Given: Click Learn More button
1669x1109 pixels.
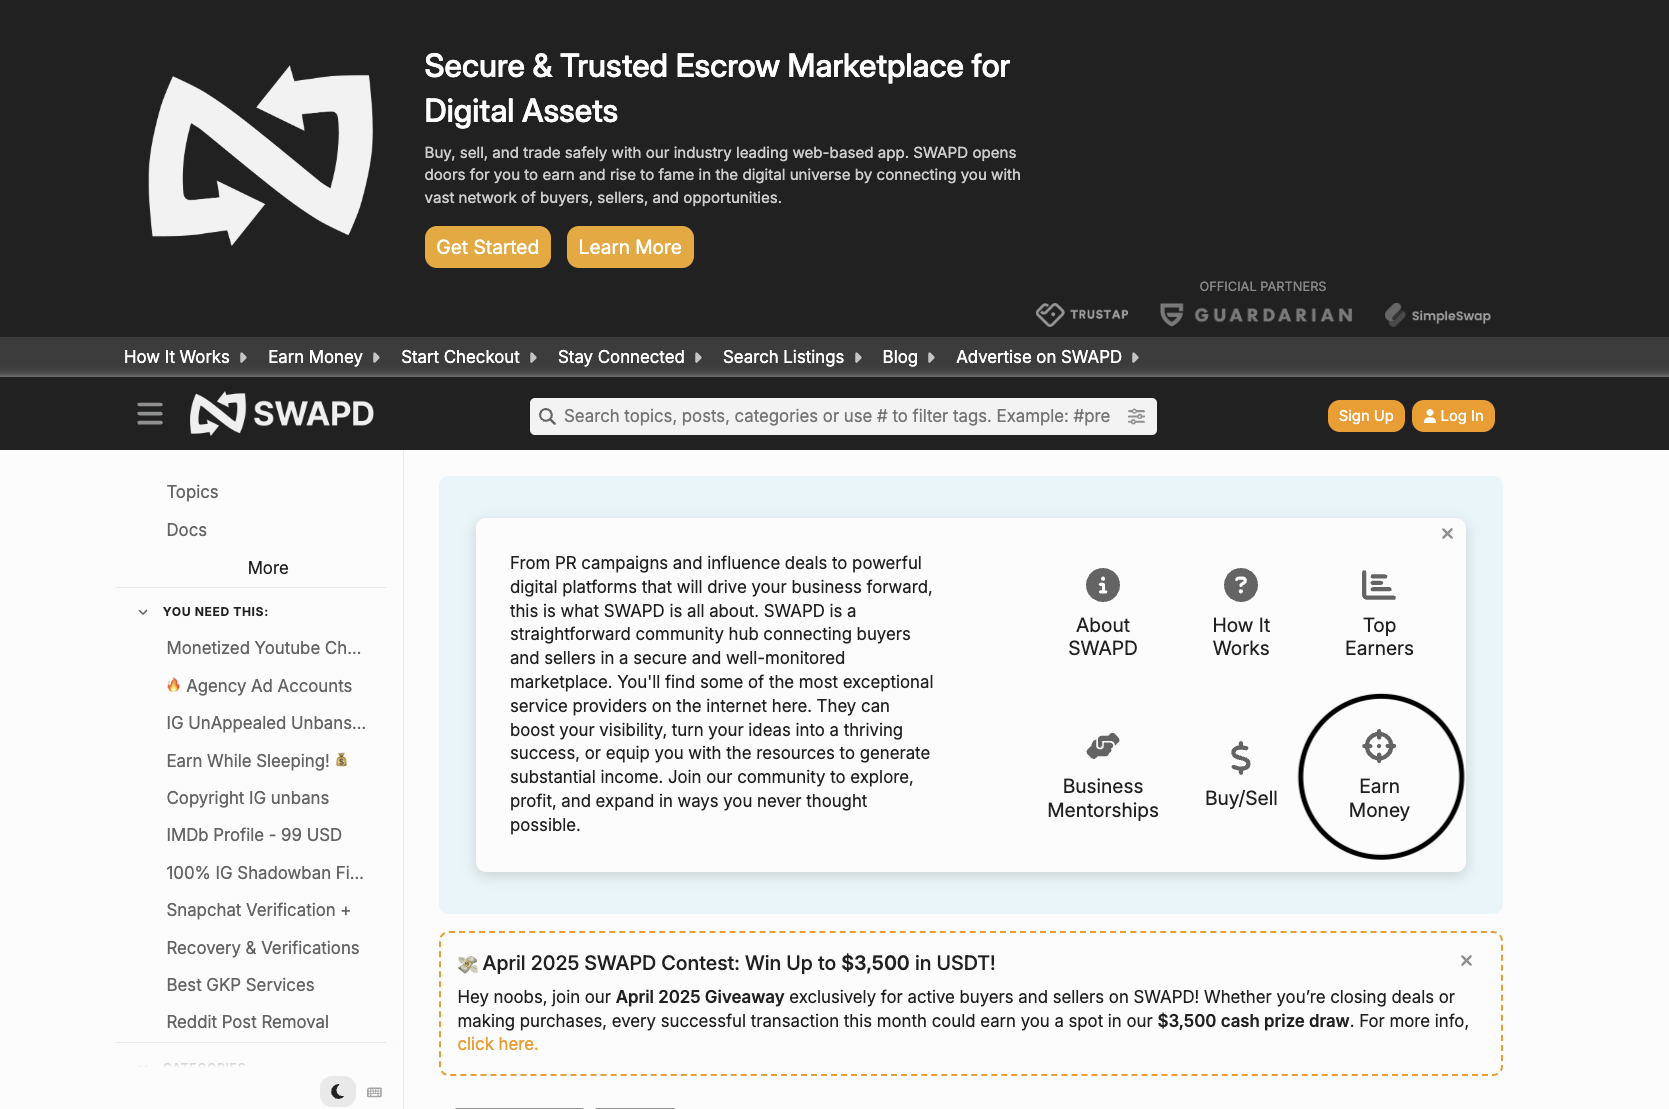Looking at the screenshot, I should click(x=630, y=247).
